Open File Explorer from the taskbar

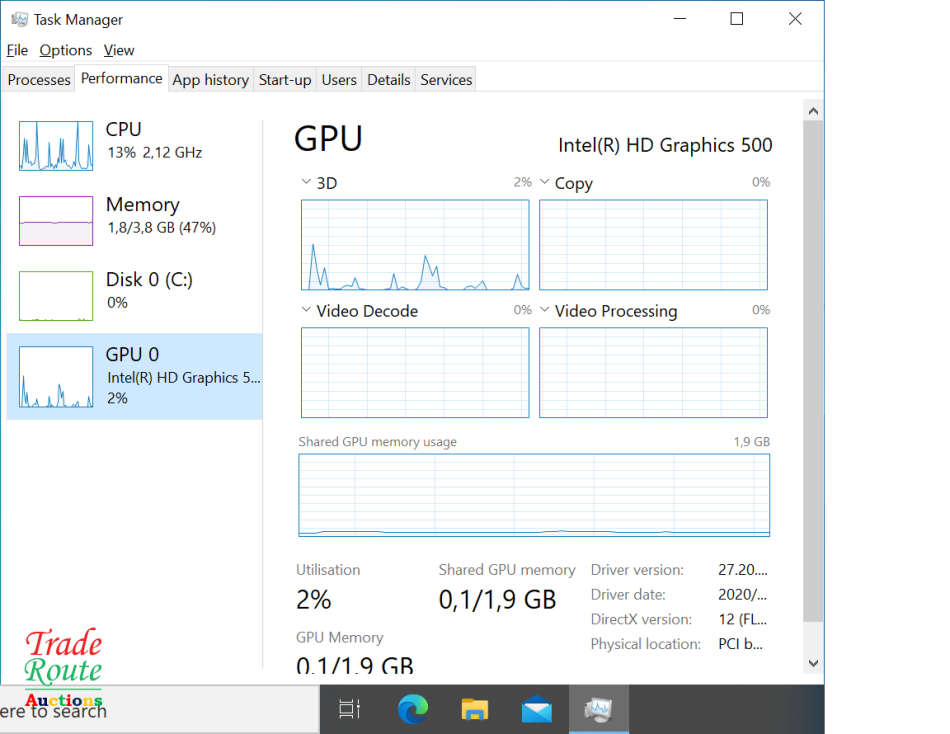pyautogui.click(x=474, y=709)
